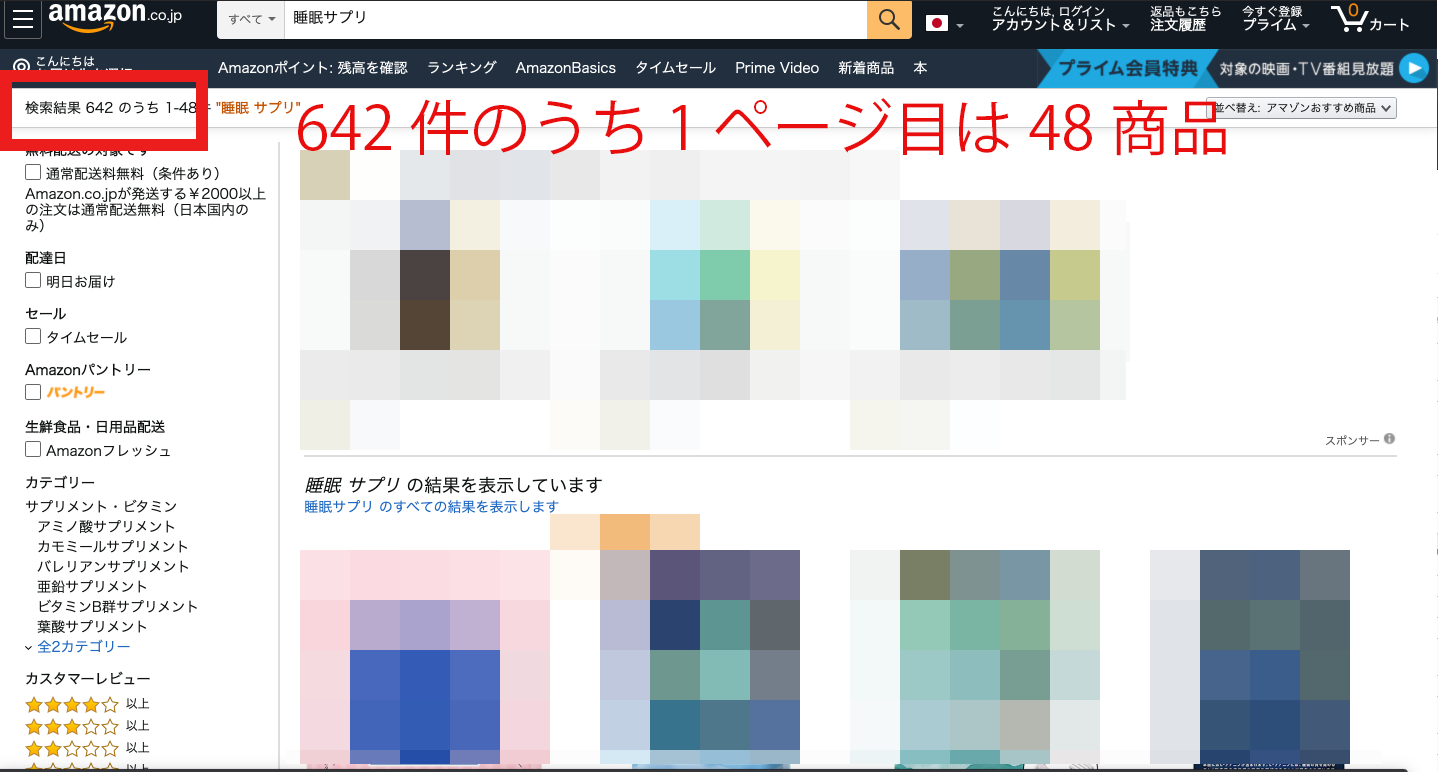Select ビタミンB群サプリメント category
1438x772 pixels.
pyautogui.click(x=118, y=606)
